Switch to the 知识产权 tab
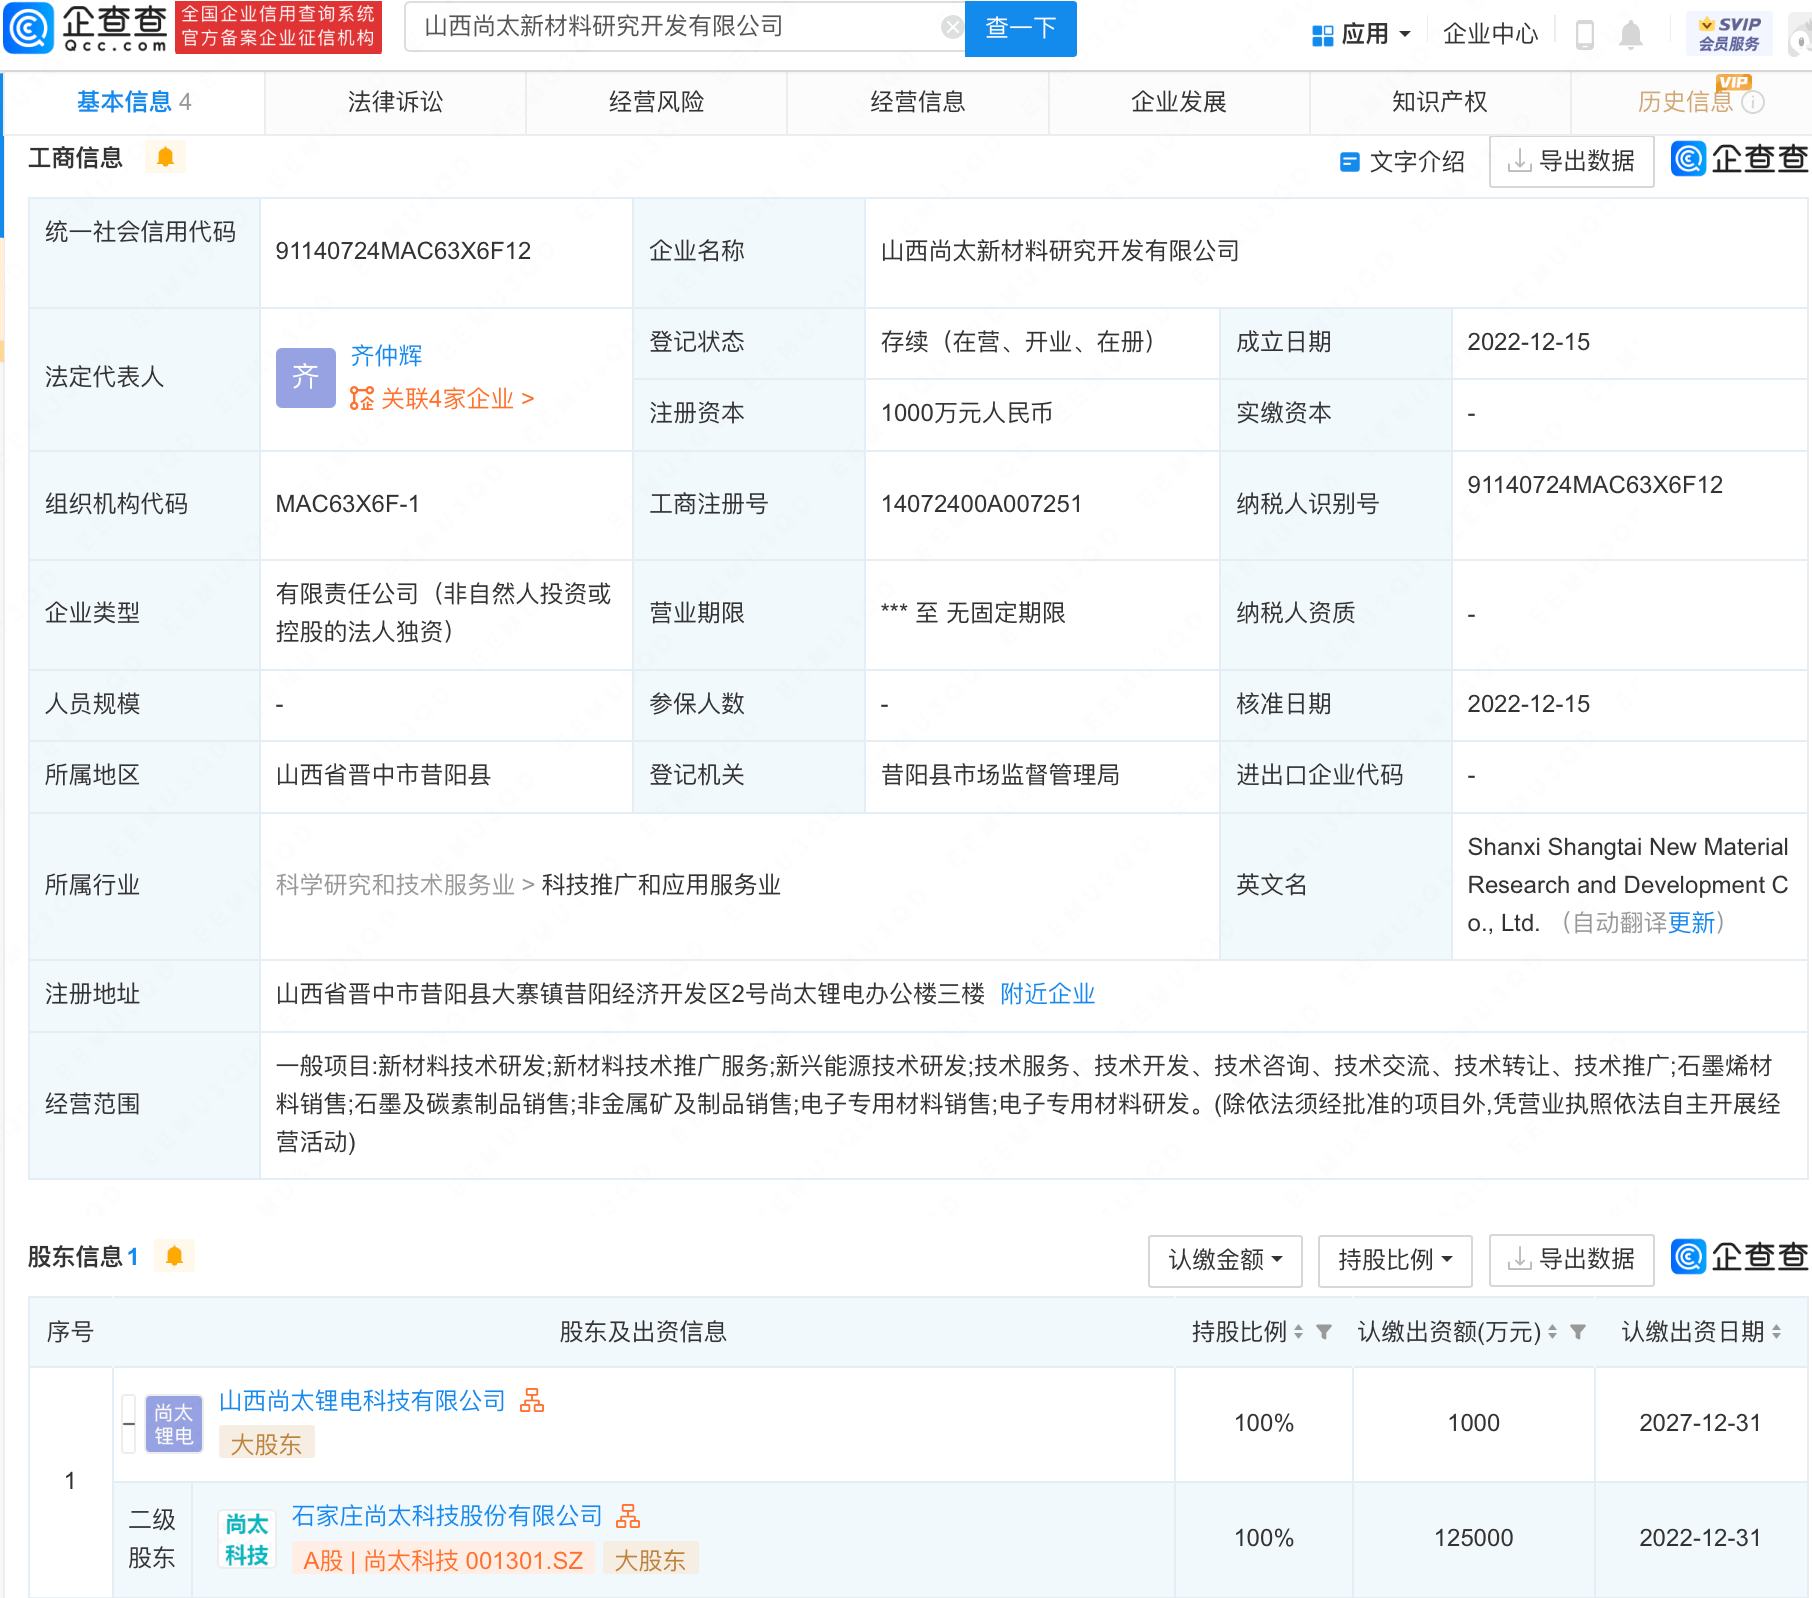Image resolution: width=1812 pixels, height=1598 pixels. pos(1437,101)
